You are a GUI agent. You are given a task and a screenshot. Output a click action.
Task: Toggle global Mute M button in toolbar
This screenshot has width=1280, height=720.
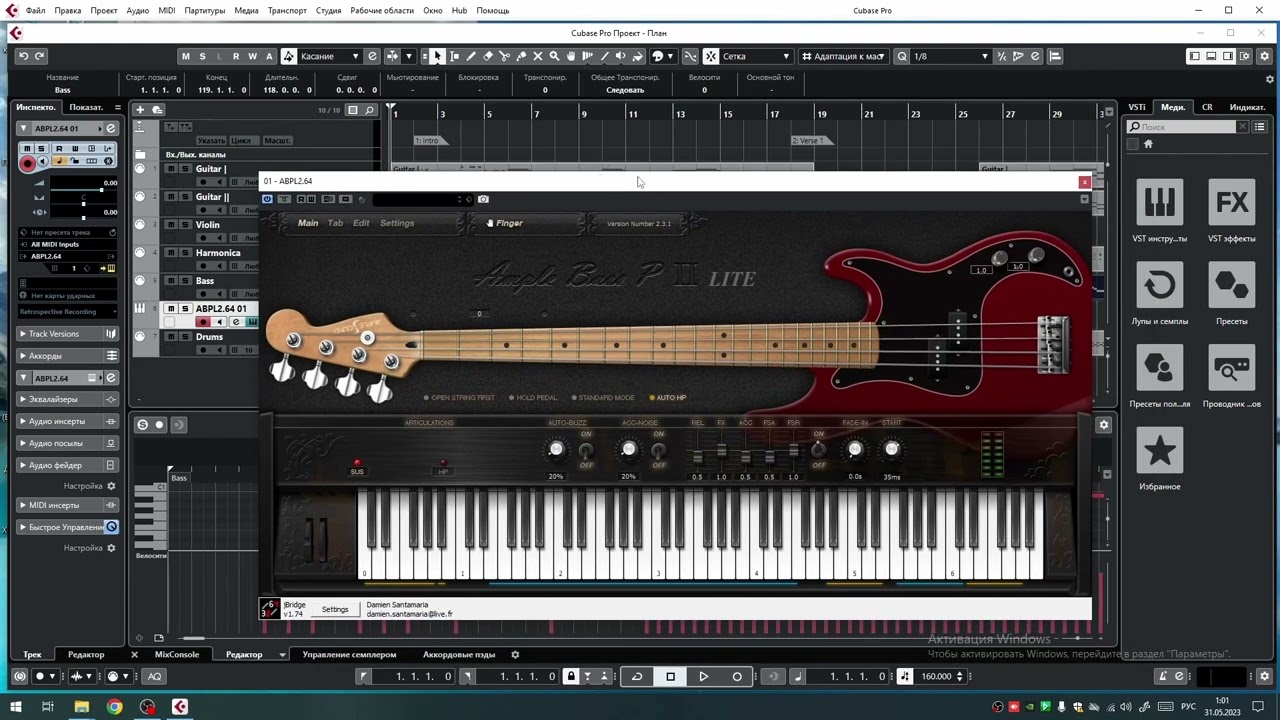pos(185,56)
